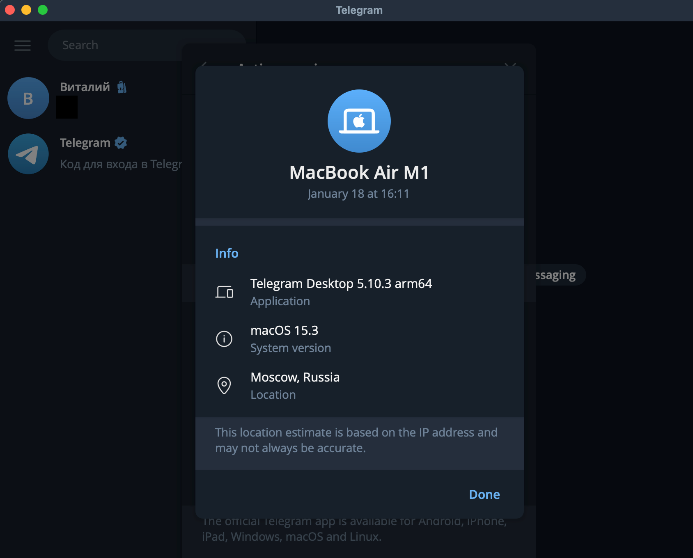Click the badge icon beside Виталий
The height and width of the screenshot is (558, 693).
pyautogui.click(x=122, y=87)
